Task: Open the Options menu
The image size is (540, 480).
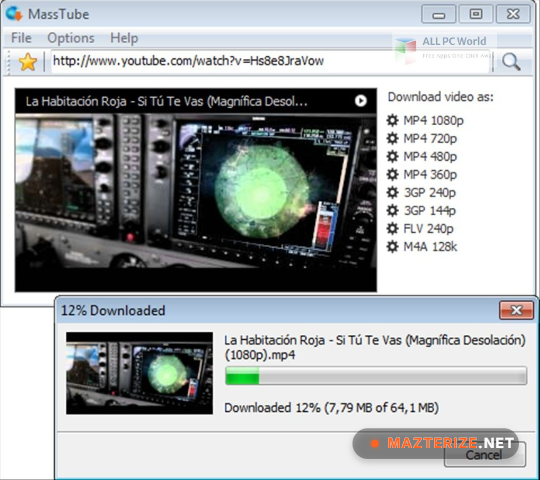Action: tap(71, 38)
